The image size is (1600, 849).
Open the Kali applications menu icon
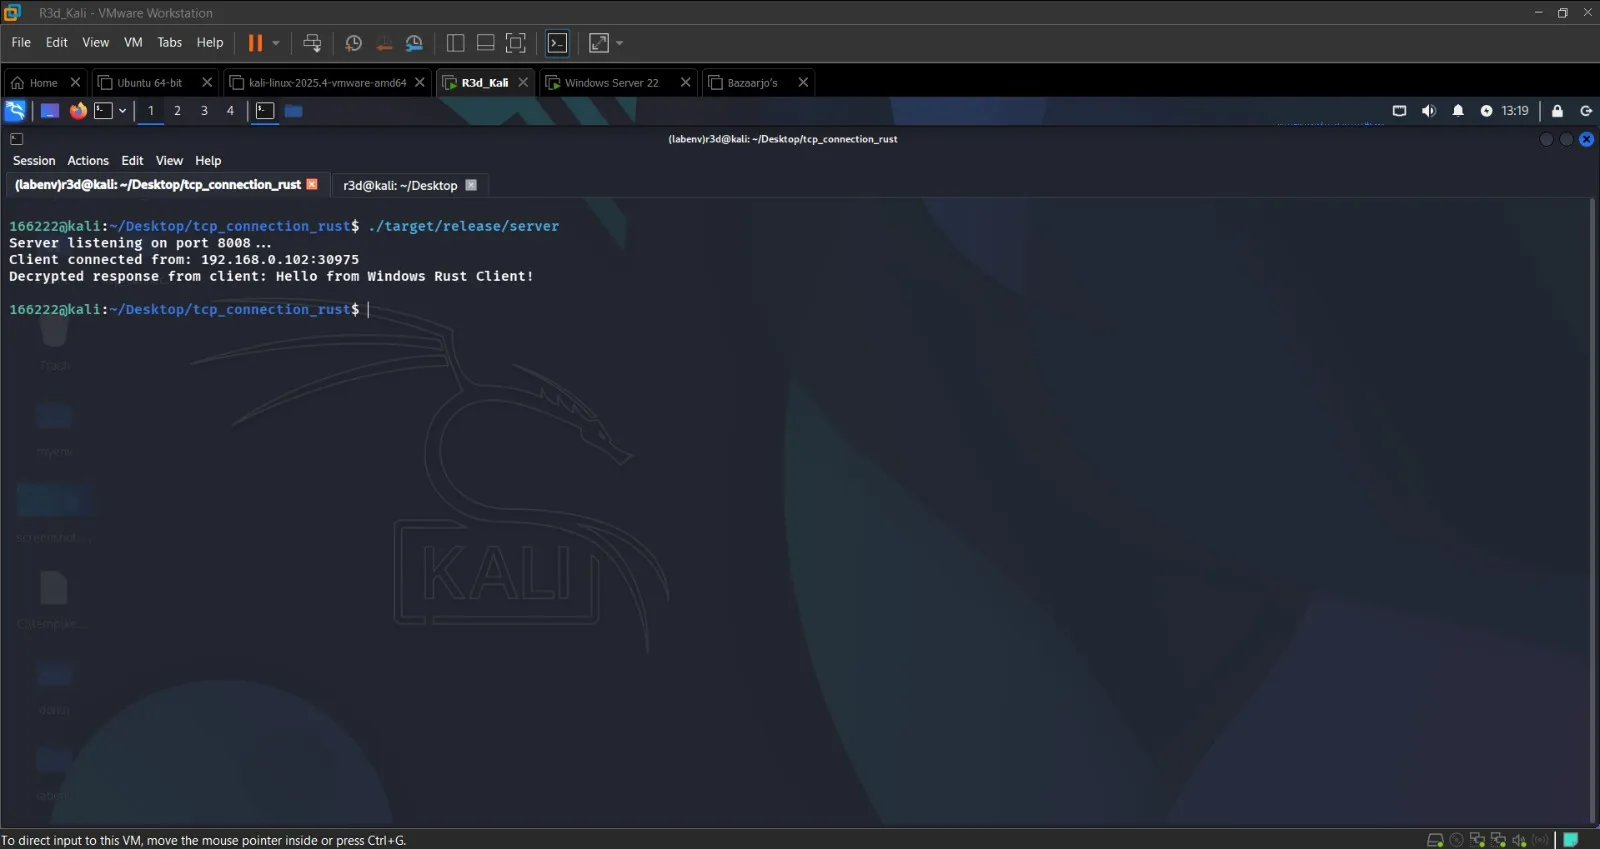(x=15, y=111)
